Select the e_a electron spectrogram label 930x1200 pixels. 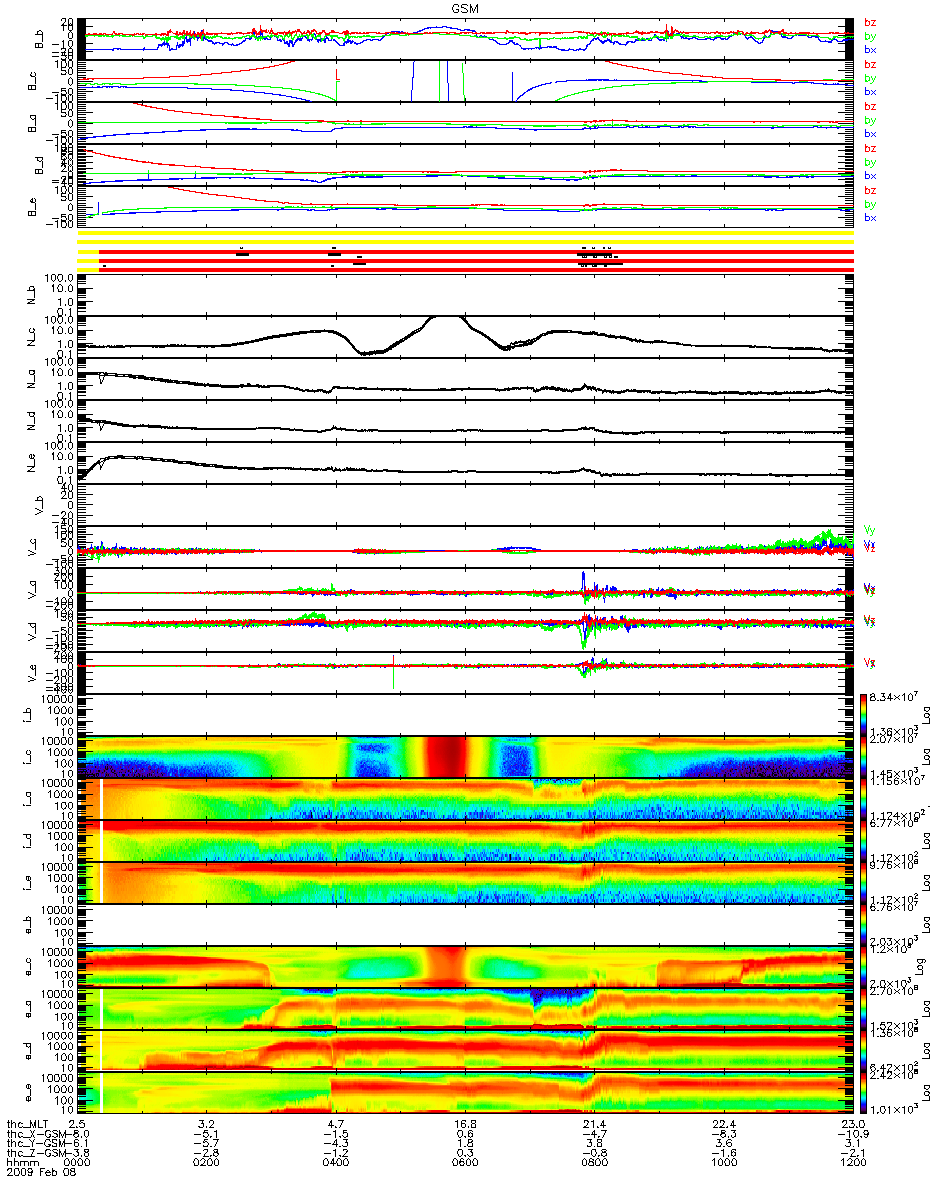(30, 1009)
